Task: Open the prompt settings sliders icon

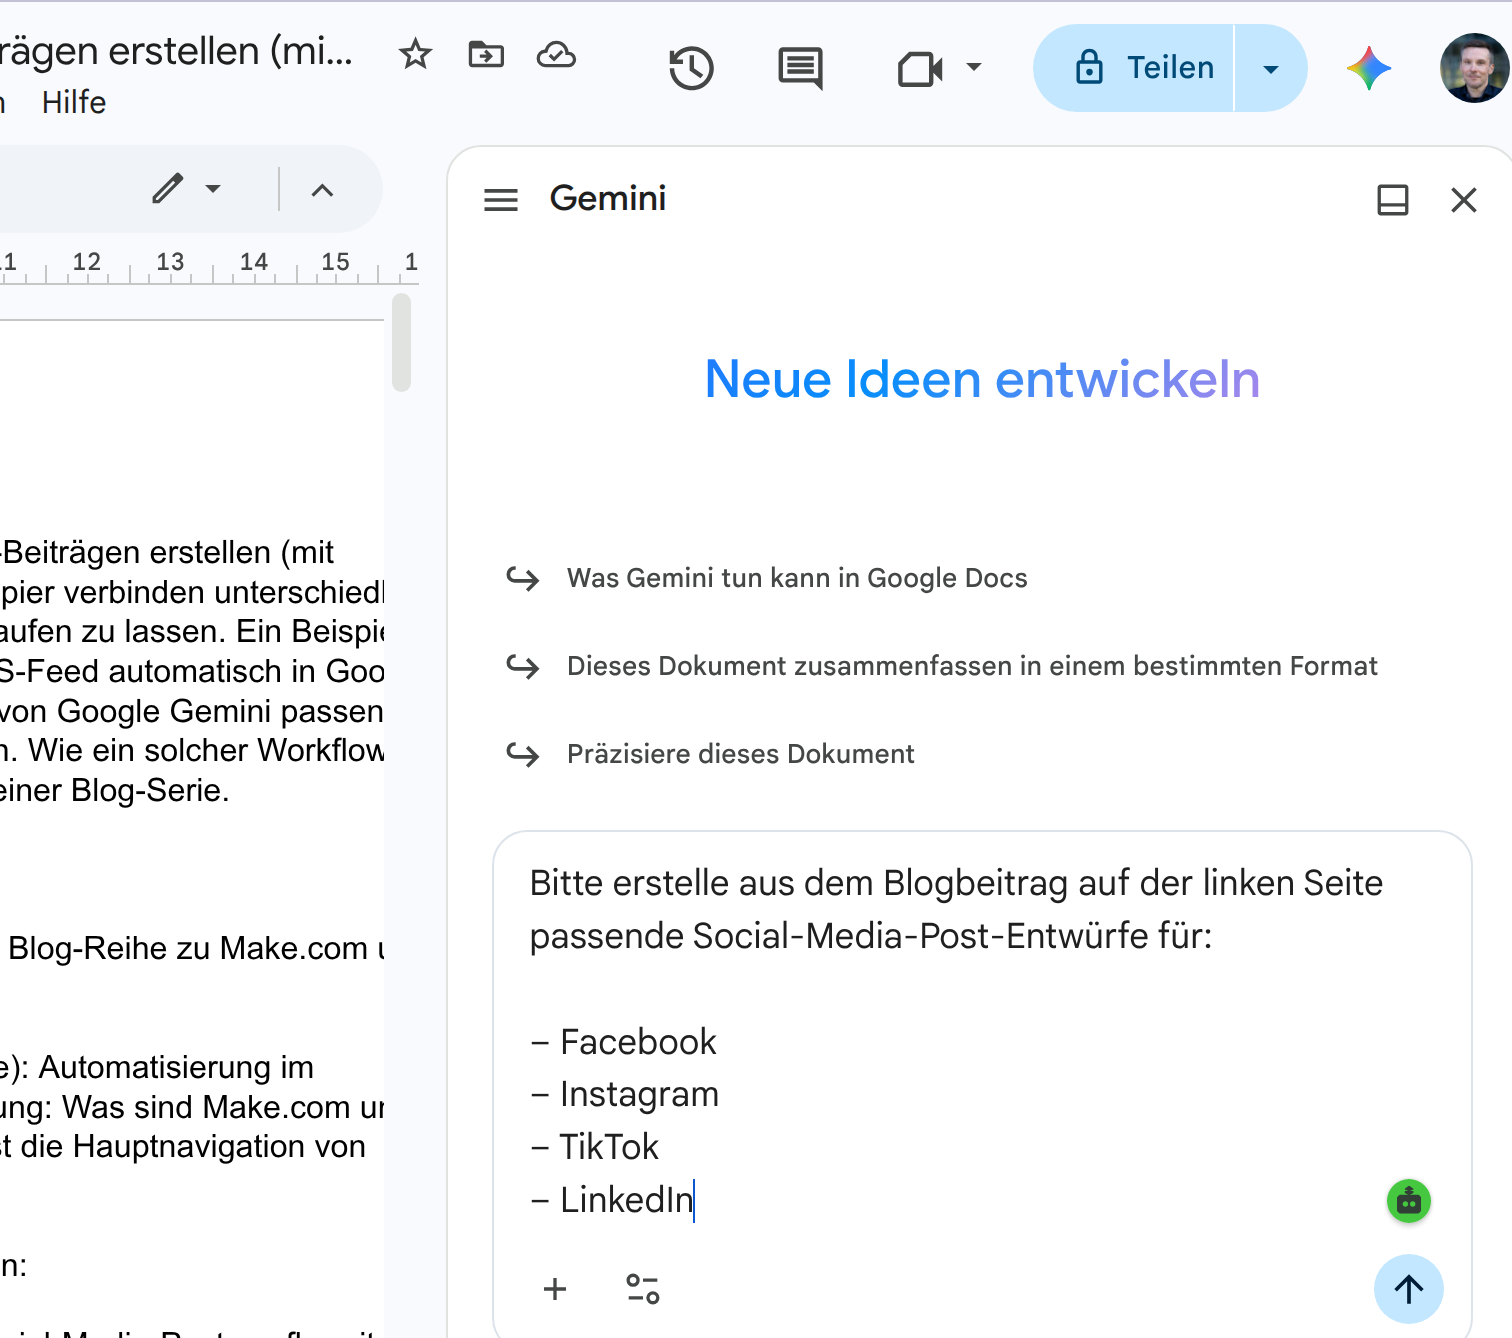Action: pyautogui.click(x=643, y=1289)
